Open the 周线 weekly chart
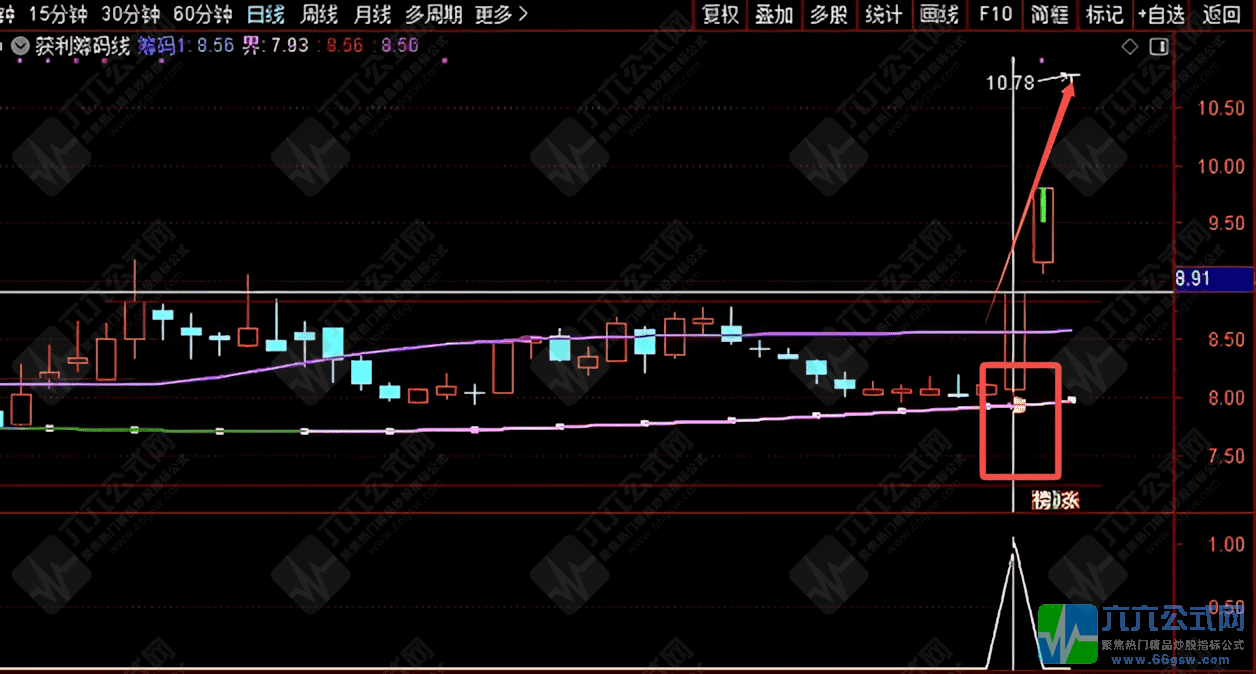This screenshot has width=1256, height=674. [320, 14]
